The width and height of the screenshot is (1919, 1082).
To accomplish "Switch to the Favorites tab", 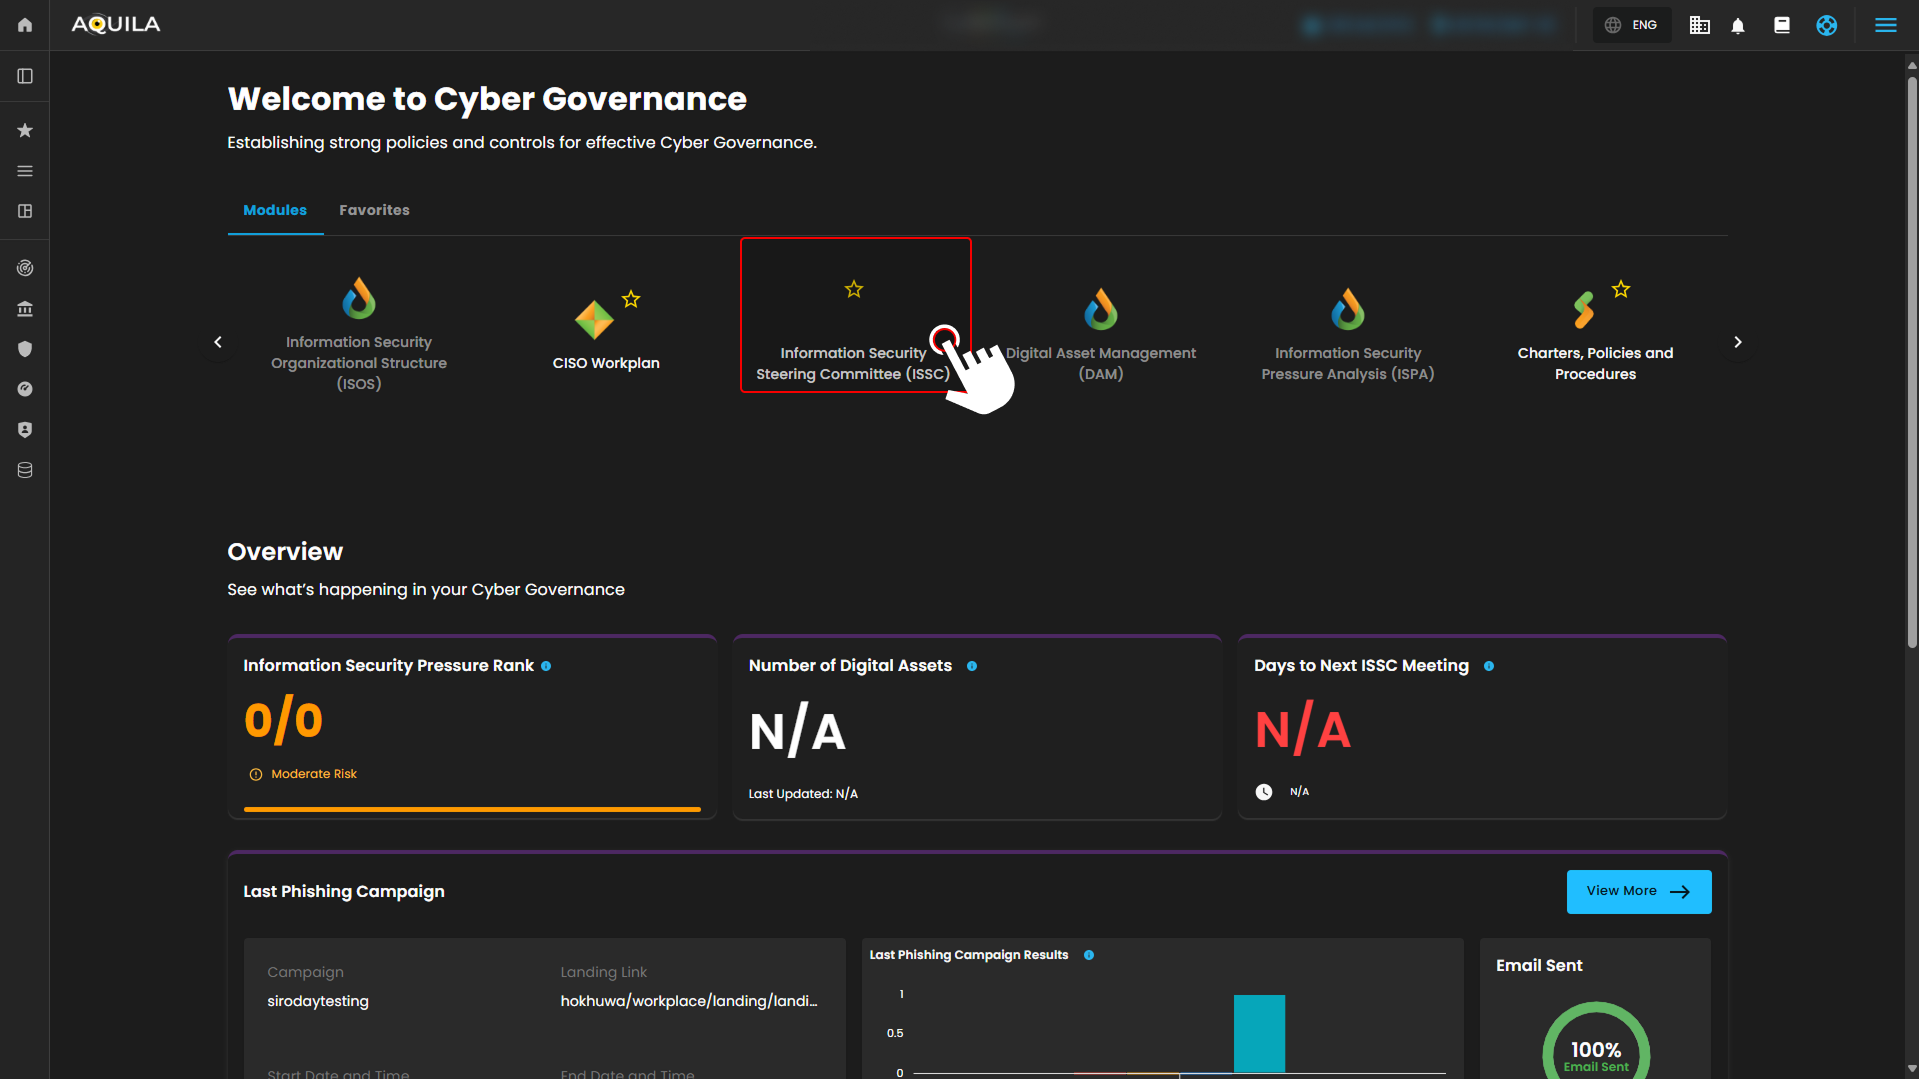I will point(374,210).
